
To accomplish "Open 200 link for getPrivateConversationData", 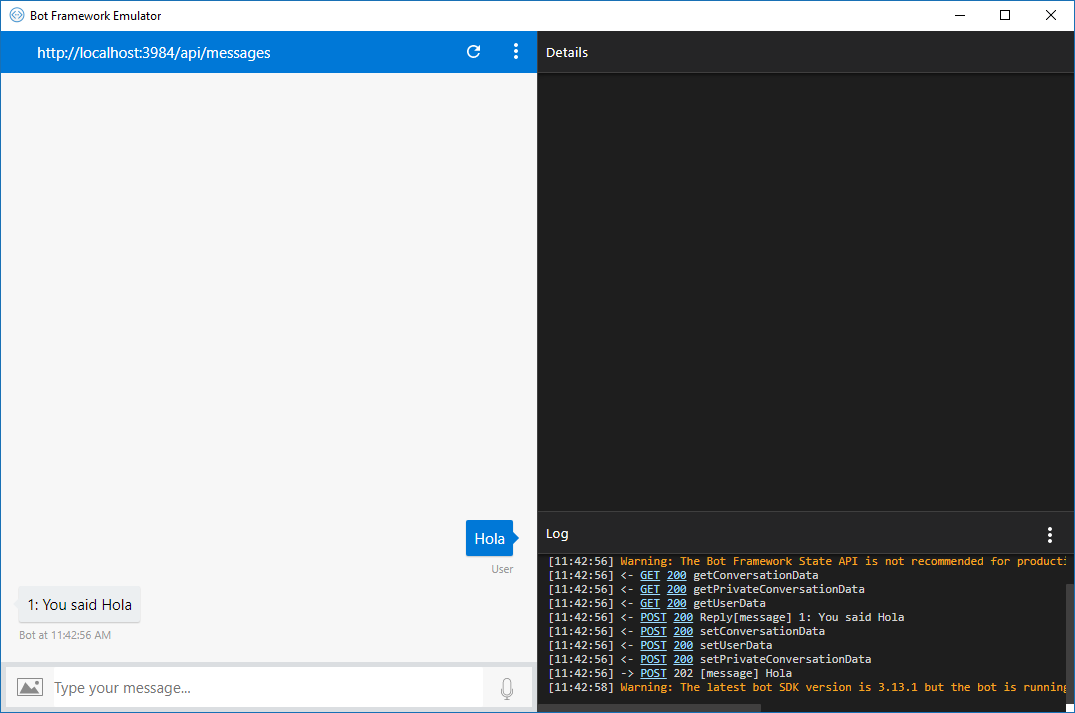I will pos(677,589).
